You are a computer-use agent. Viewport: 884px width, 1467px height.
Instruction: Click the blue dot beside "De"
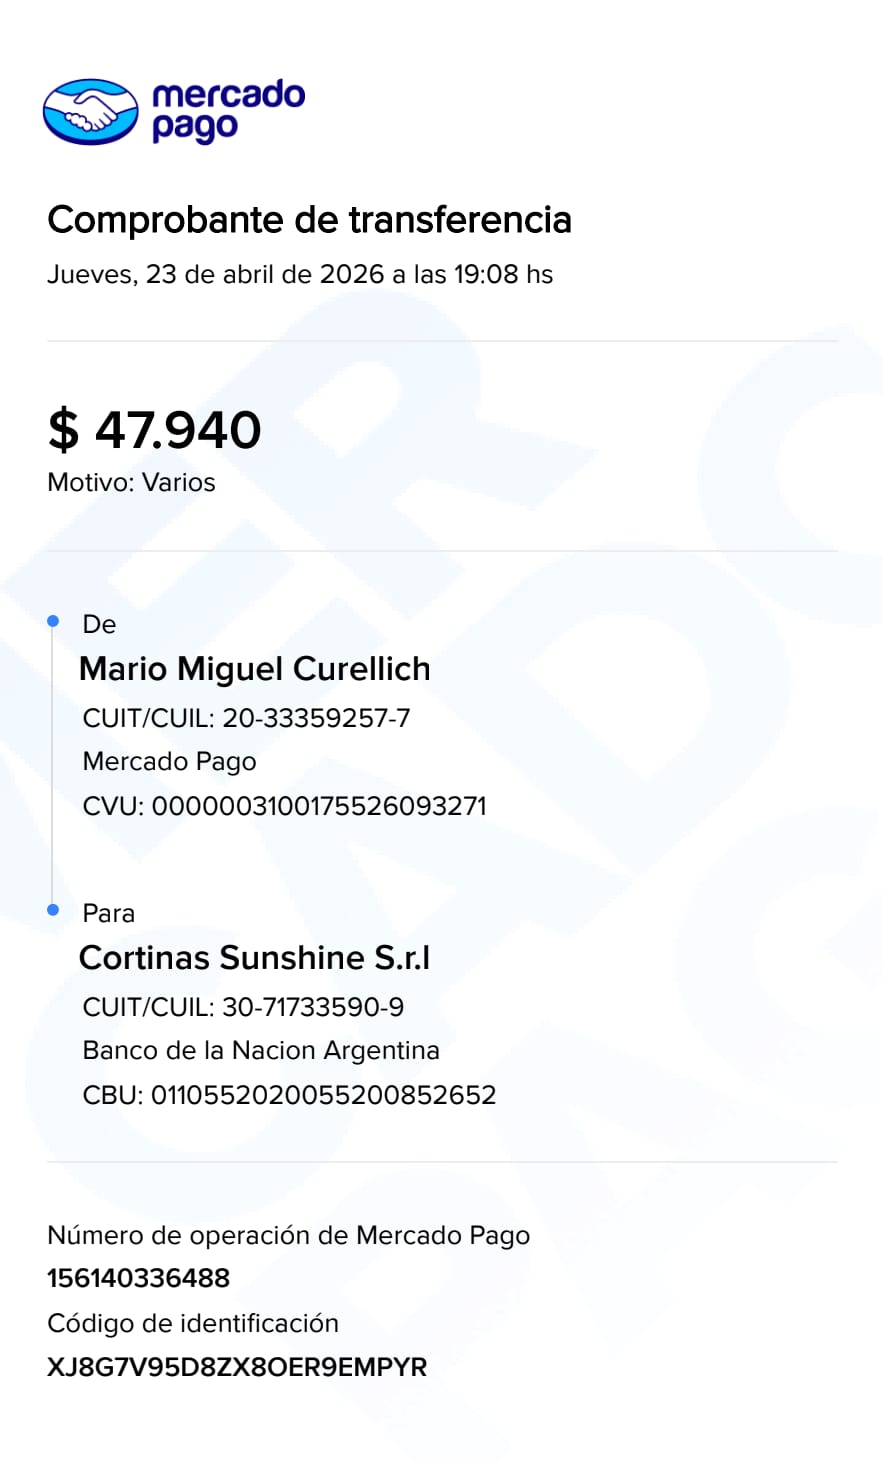[54, 622]
